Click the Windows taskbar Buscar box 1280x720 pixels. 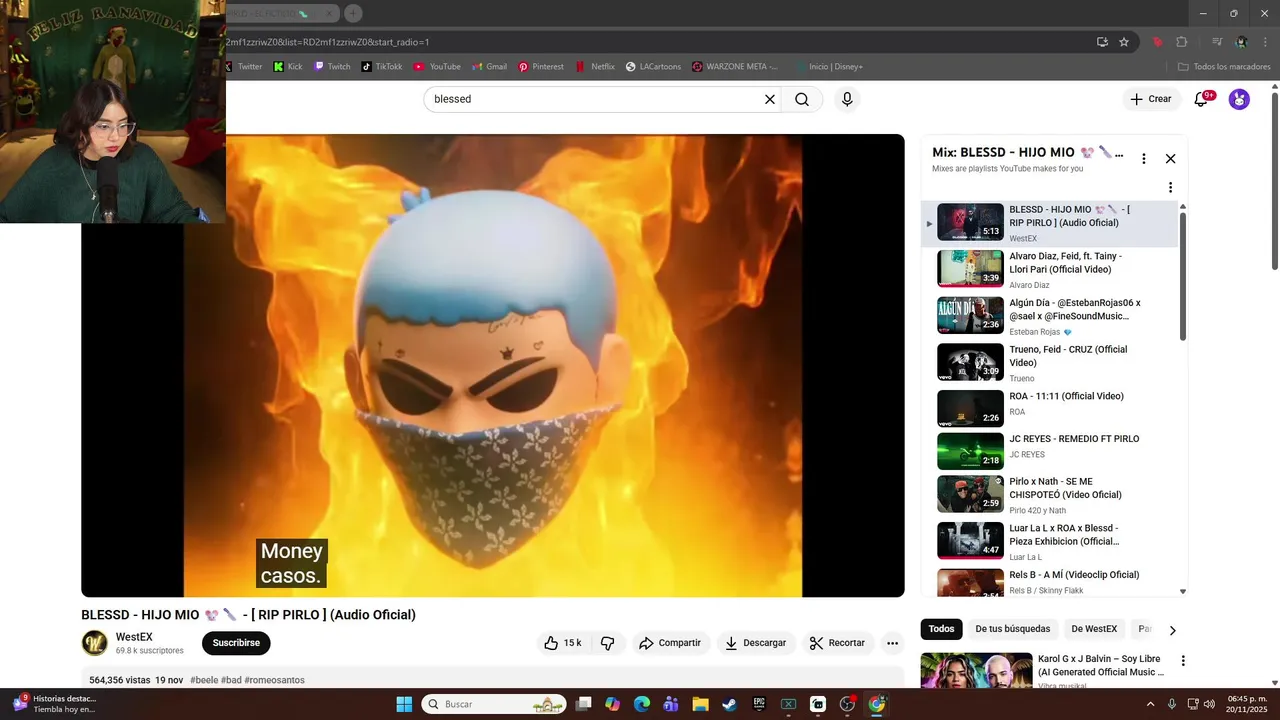pyautogui.click(x=494, y=704)
